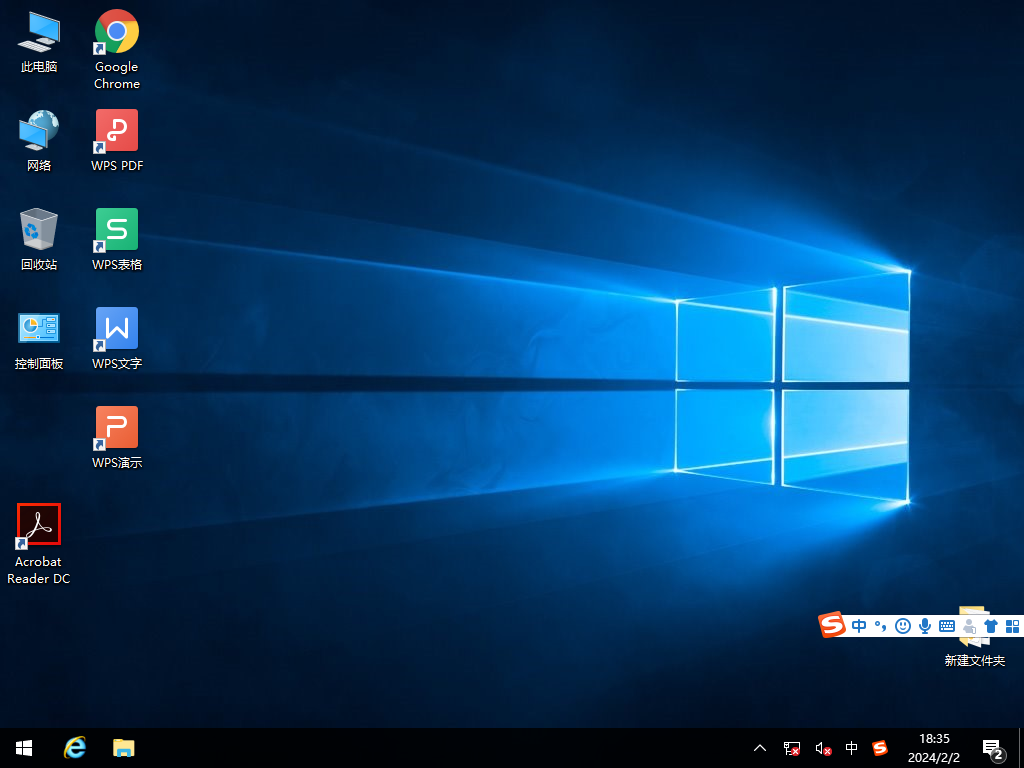Select the WPS PDF shortcut
This screenshot has height=768, width=1024.
117,140
